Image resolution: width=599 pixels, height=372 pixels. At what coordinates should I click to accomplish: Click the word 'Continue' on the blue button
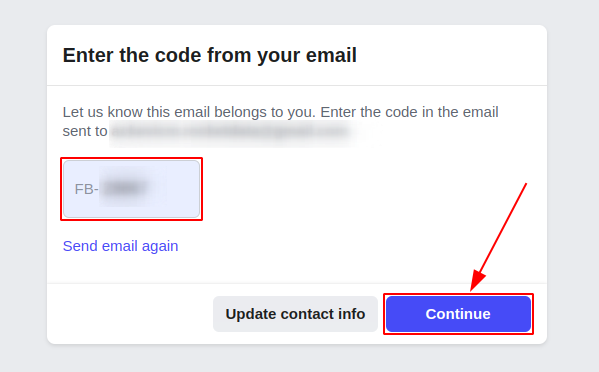click(458, 314)
